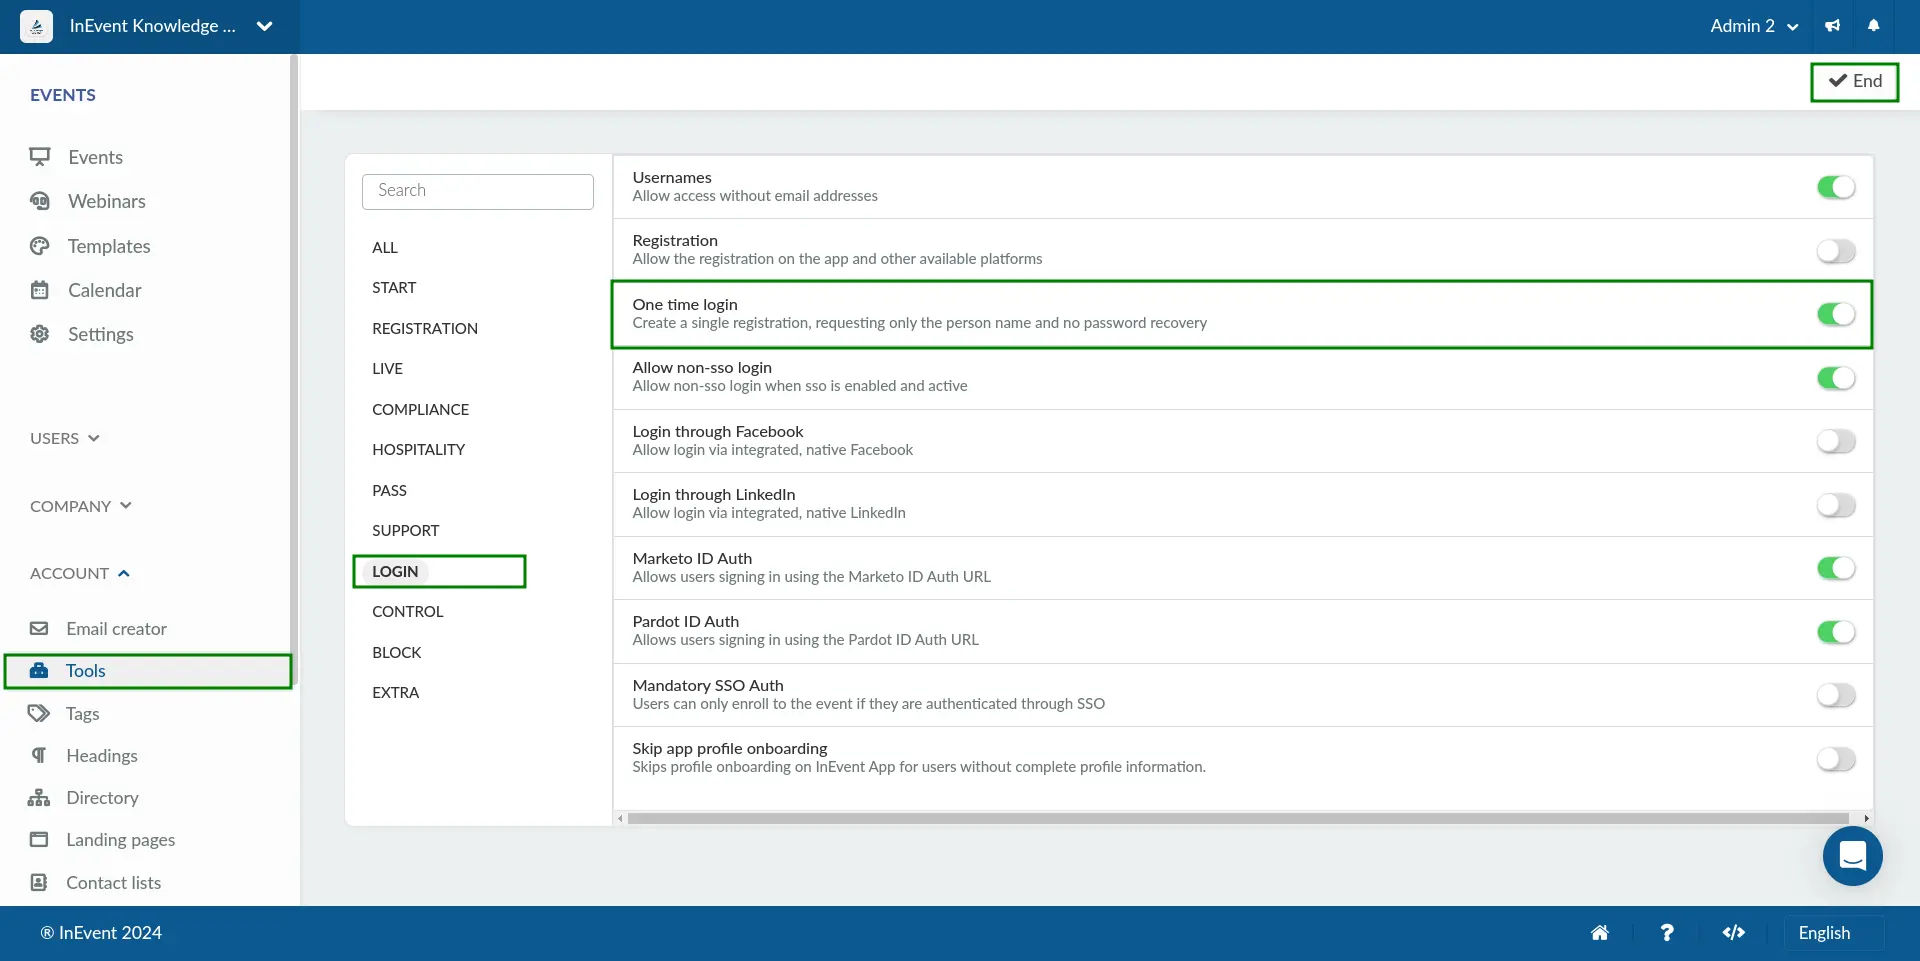Click scrollbar right arrow under settings list
This screenshot has height=961, width=1920.
[1866, 818]
